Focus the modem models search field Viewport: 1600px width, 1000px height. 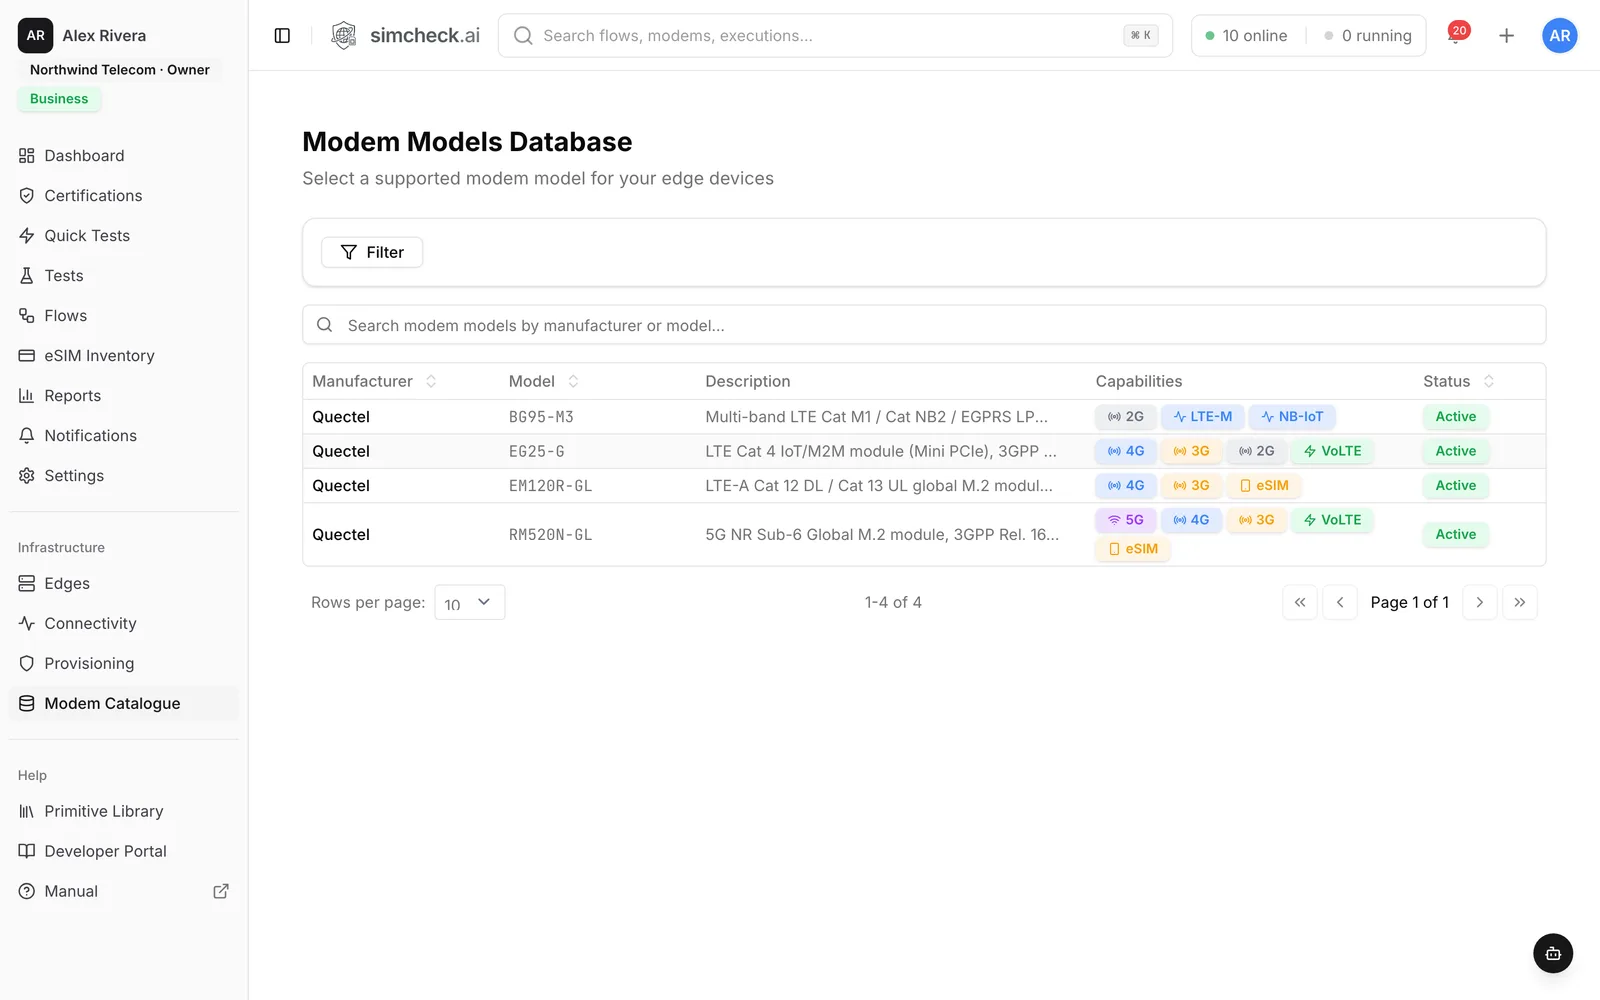pos(924,325)
